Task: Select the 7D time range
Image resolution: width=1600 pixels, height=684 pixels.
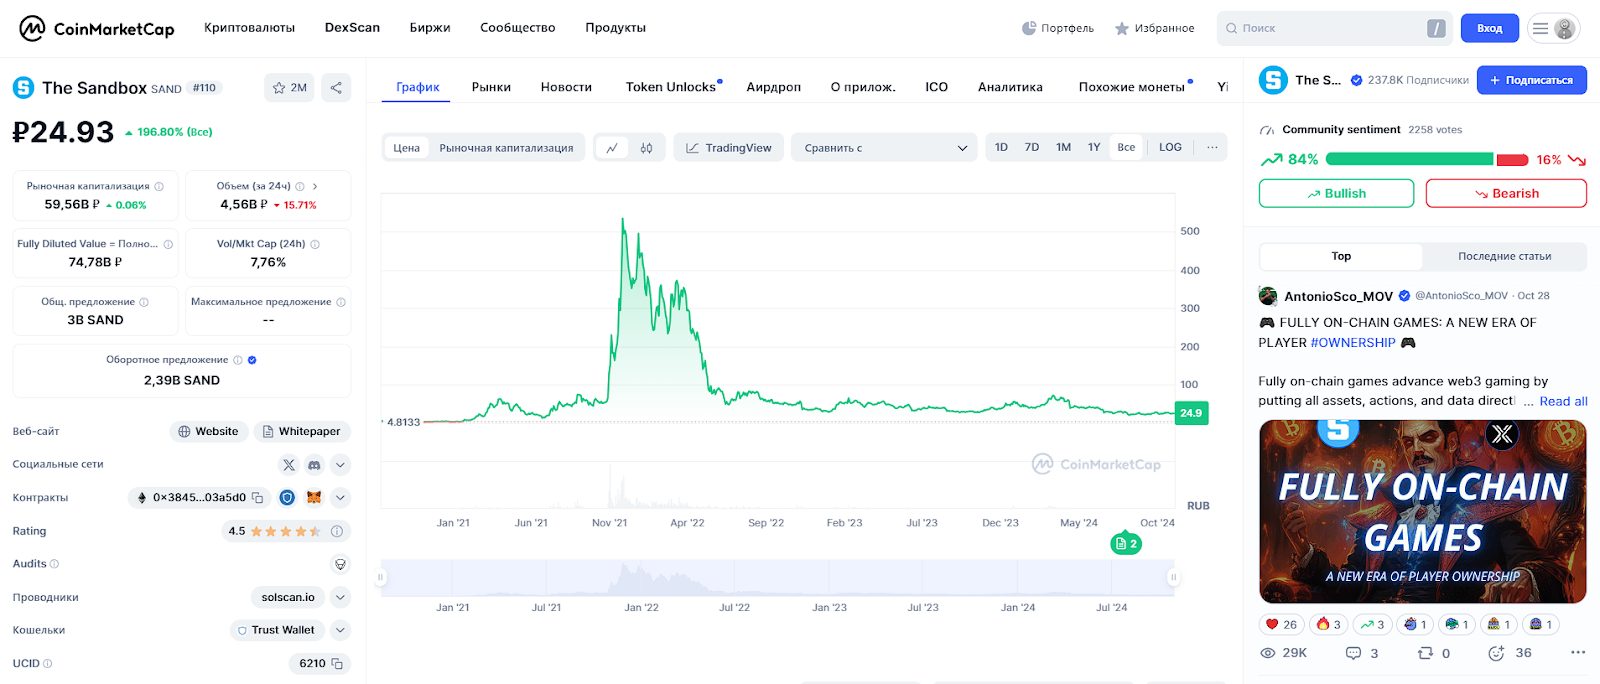Action: pos(1032,147)
